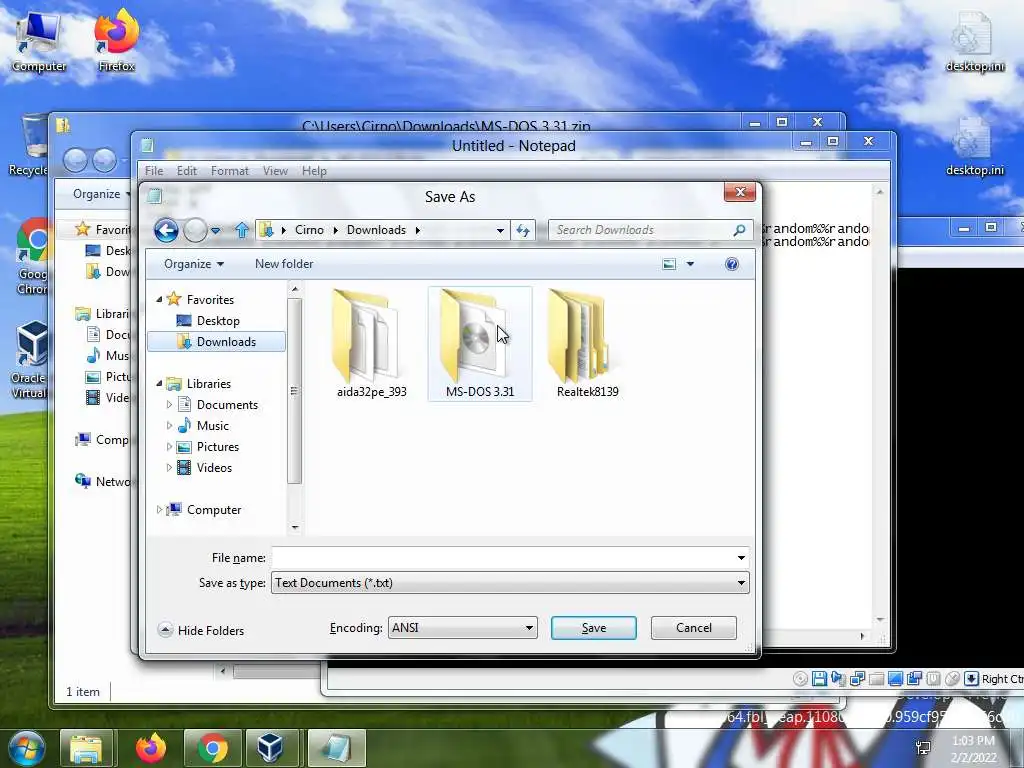
Task: Select the aida32pe_393 folder
Action: point(372,343)
